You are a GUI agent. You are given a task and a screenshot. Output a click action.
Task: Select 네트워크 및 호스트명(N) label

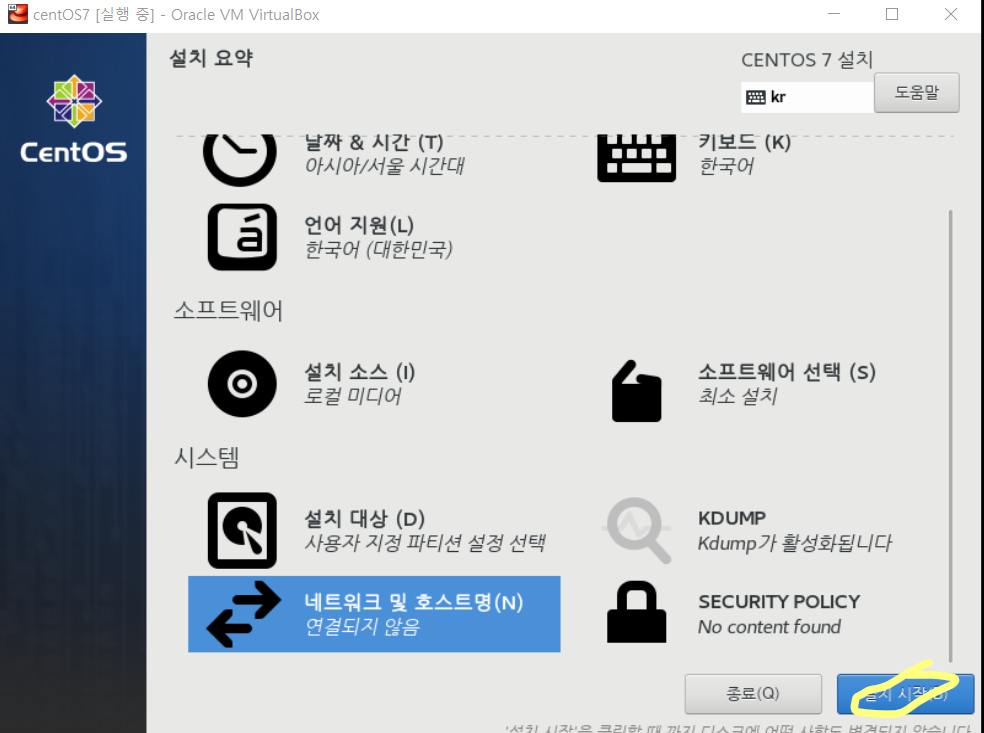[x=414, y=602]
